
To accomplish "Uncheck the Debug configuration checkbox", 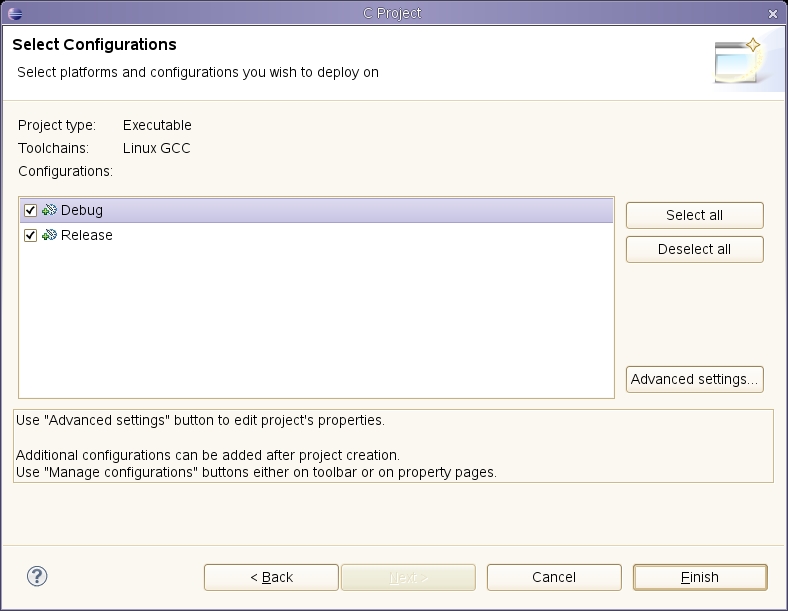I will point(30,210).
